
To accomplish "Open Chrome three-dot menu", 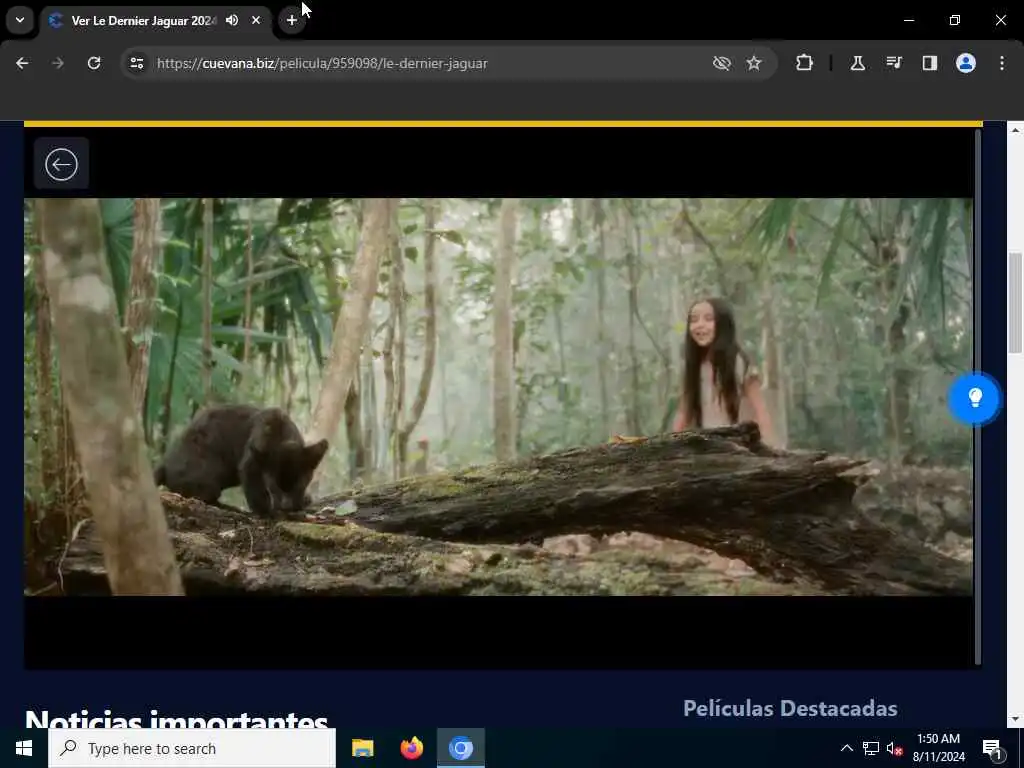I will coord(1002,63).
